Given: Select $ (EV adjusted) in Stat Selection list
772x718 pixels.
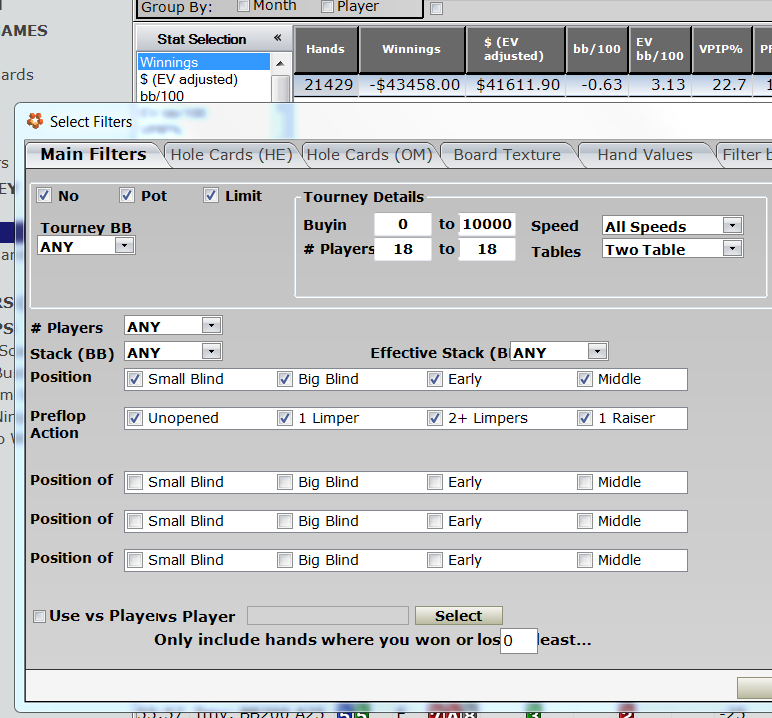Looking at the screenshot, I should point(204,79).
